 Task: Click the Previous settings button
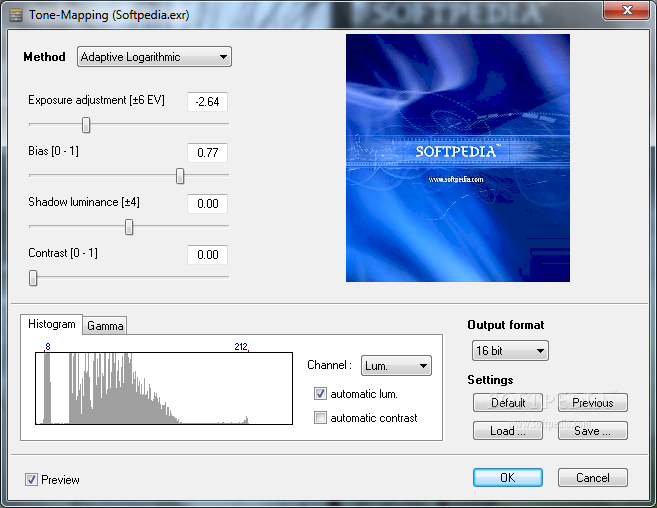(x=592, y=402)
